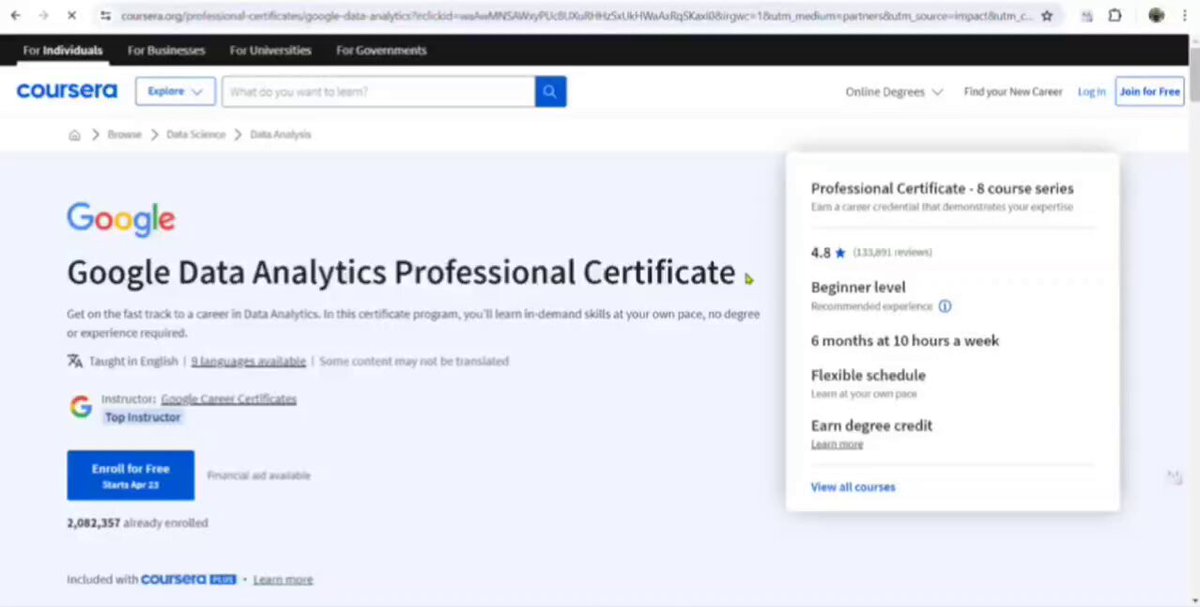The width and height of the screenshot is (1200, 607).
Task: Click Google Data Analytics Professional Certificate title
Action: point(401,273)
